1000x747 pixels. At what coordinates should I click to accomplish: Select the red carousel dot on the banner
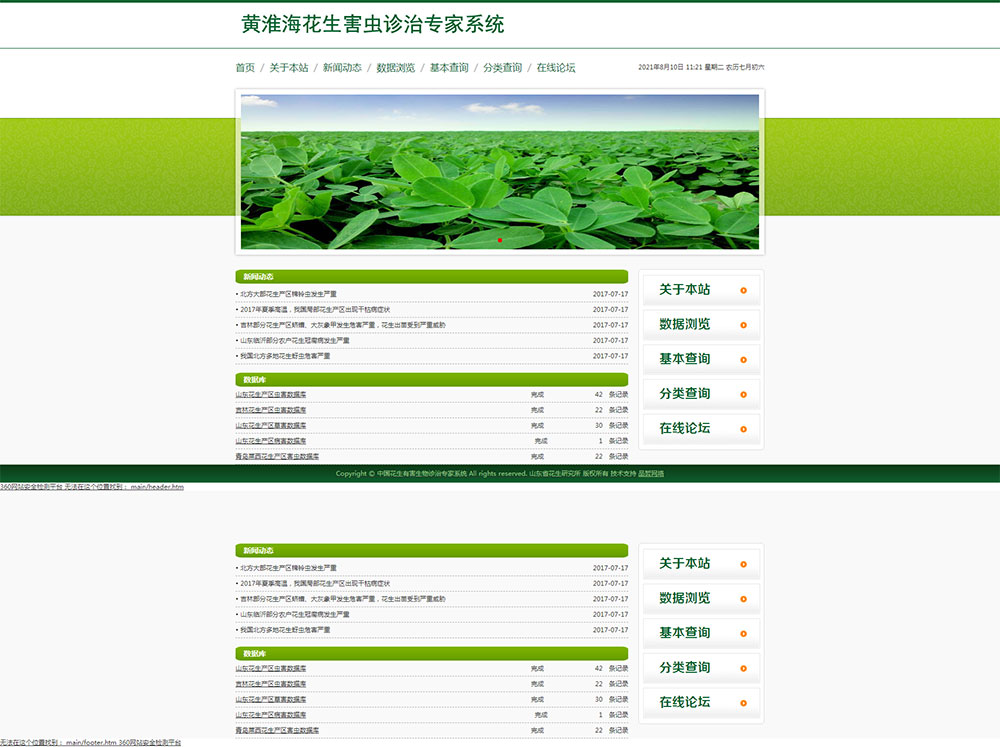[x=499, y=240]
